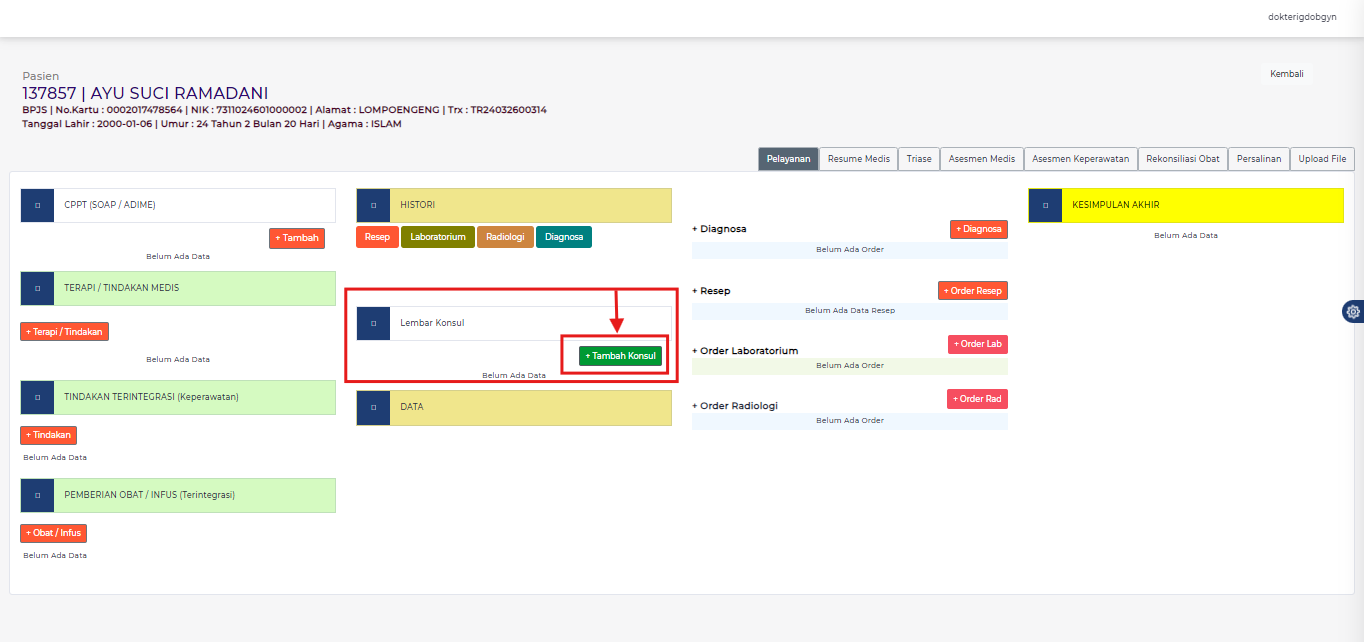This screenshot has height=642, width=1364.
Task: Click the square icon beside HISTORI header
Action: point(373,205)
